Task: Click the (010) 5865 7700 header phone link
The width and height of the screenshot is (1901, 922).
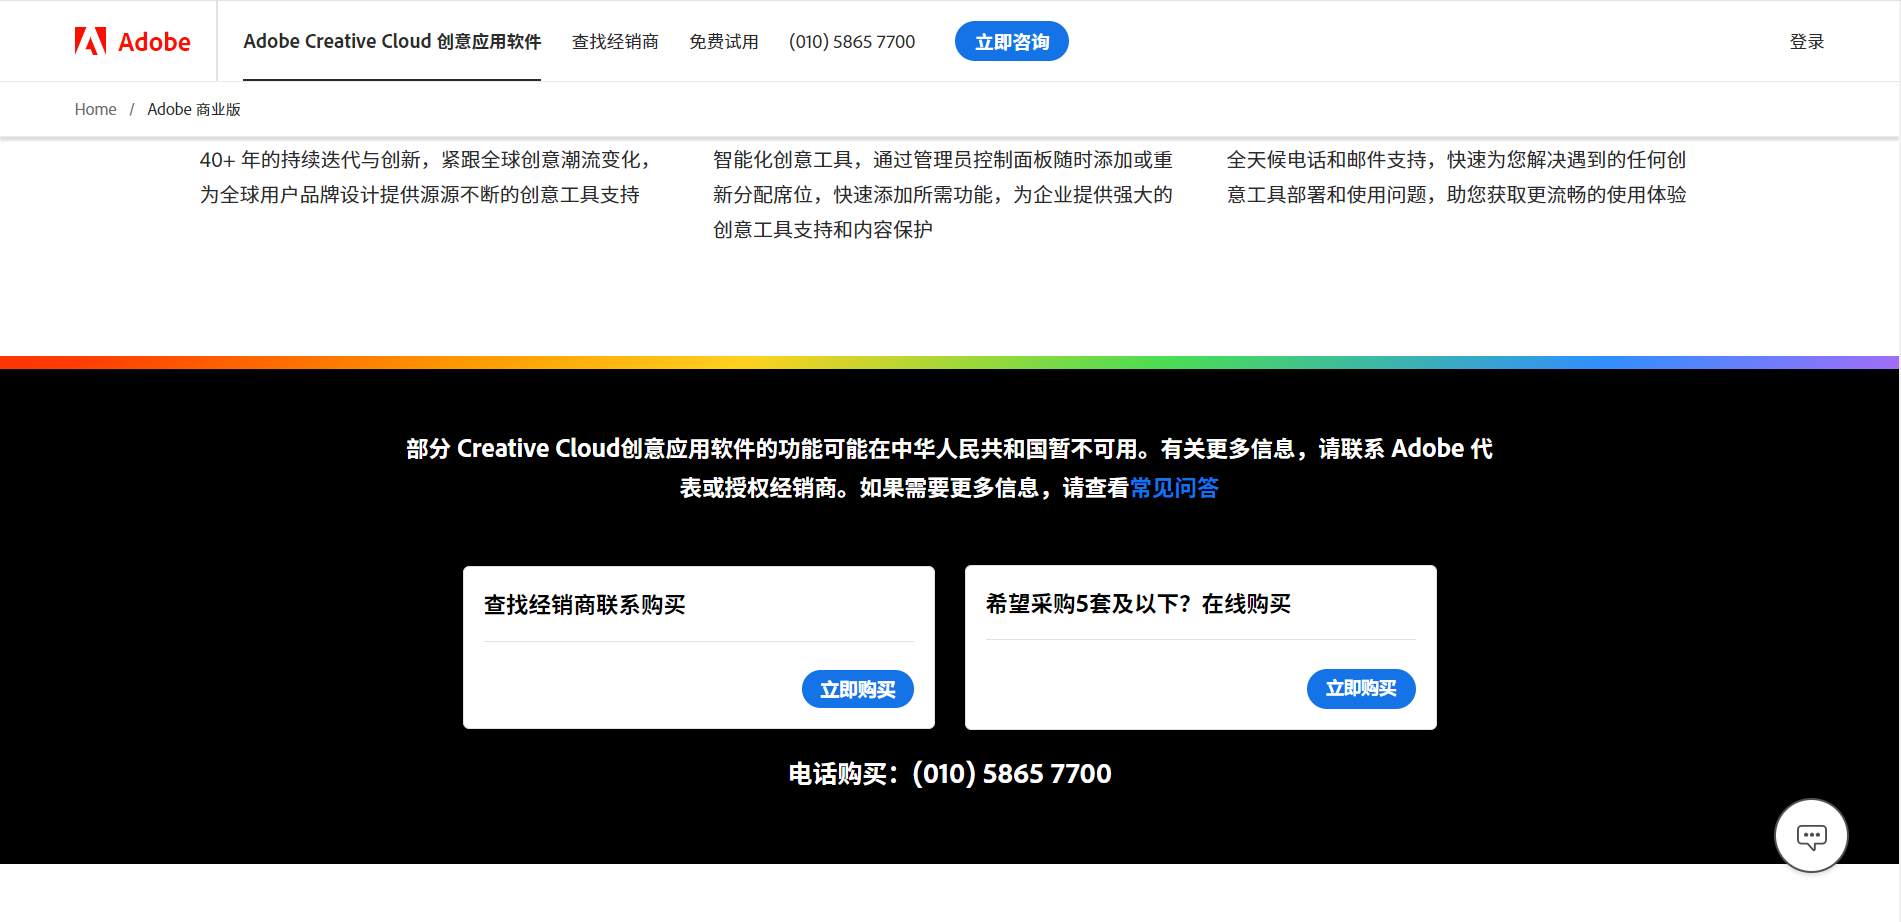Action: pos(852,41)
